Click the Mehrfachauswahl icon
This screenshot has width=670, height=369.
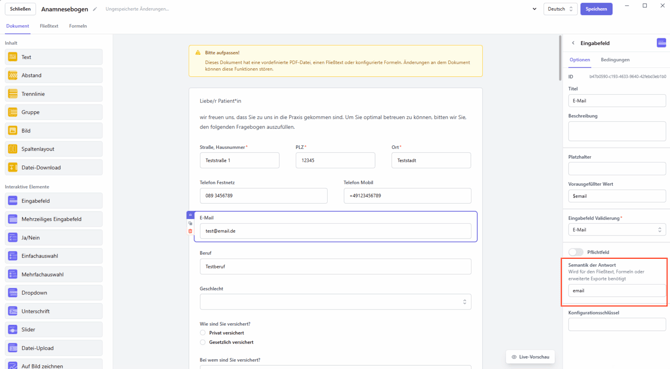pos(13,274)
